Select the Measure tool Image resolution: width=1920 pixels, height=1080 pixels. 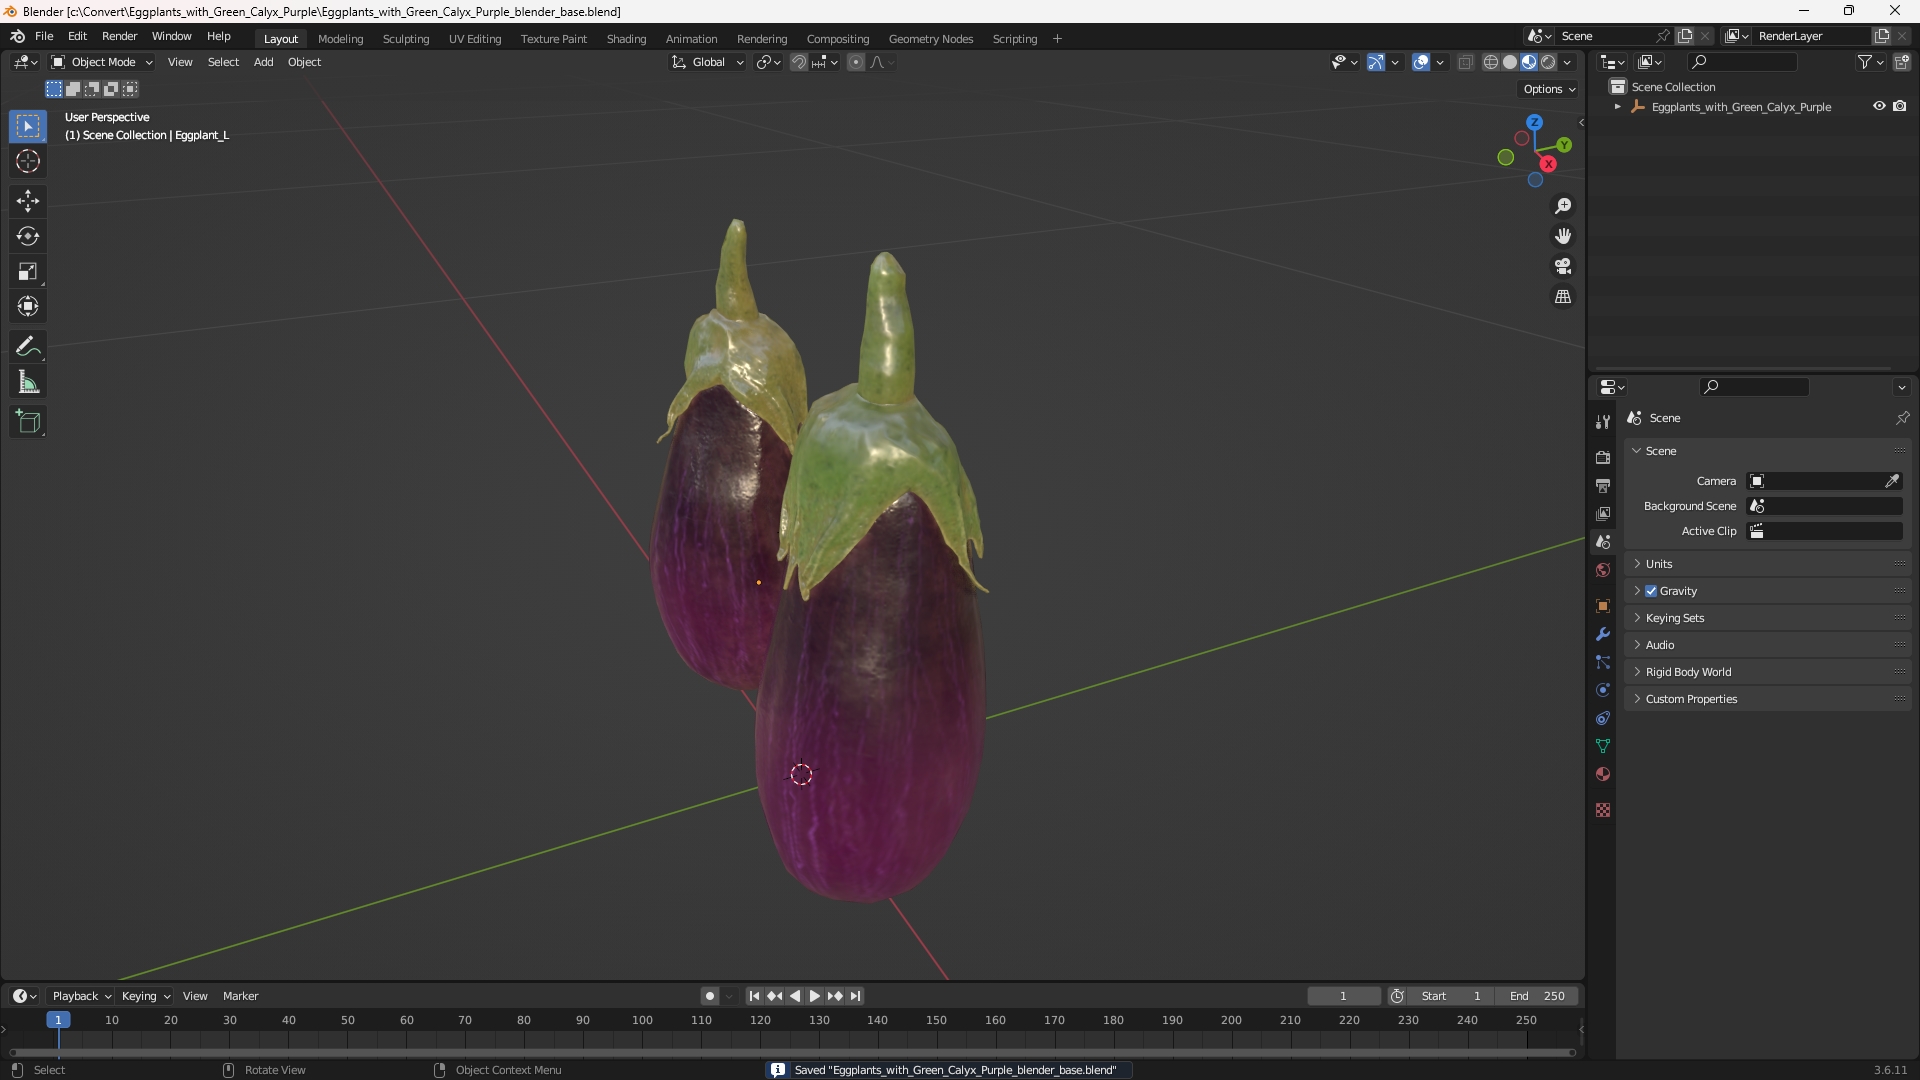tap(28, 382)
